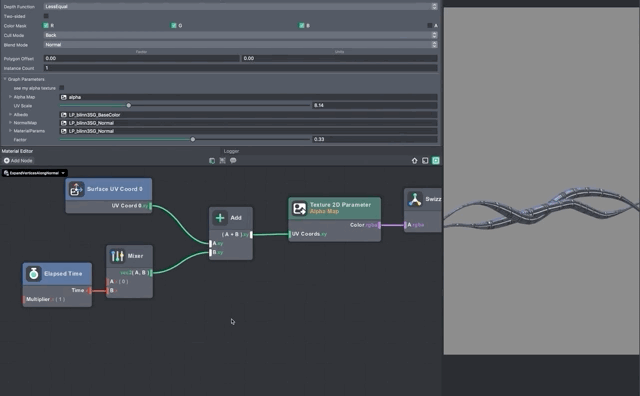
Task: Click the Mixer vec2(A, B) output port
Action: [x=151, y=273]
